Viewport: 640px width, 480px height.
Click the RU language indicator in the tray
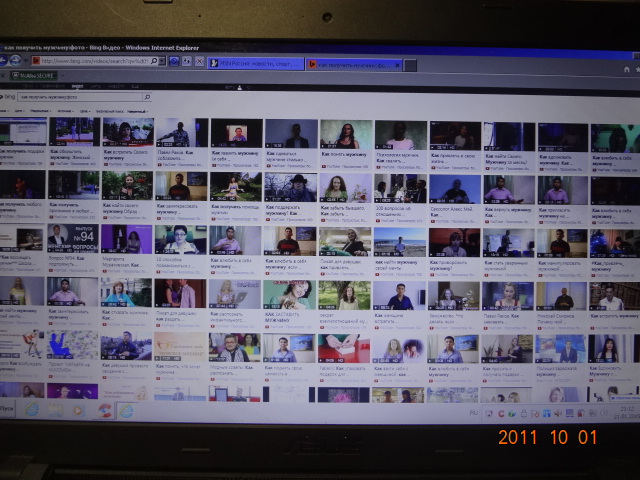coord(473,413)
